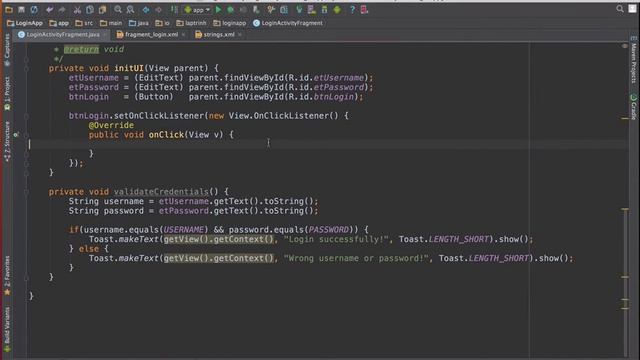Screen dimensions: 640x360
Task: Click the Synchronize toolbar icon
Action: click(x=34, y=9)
